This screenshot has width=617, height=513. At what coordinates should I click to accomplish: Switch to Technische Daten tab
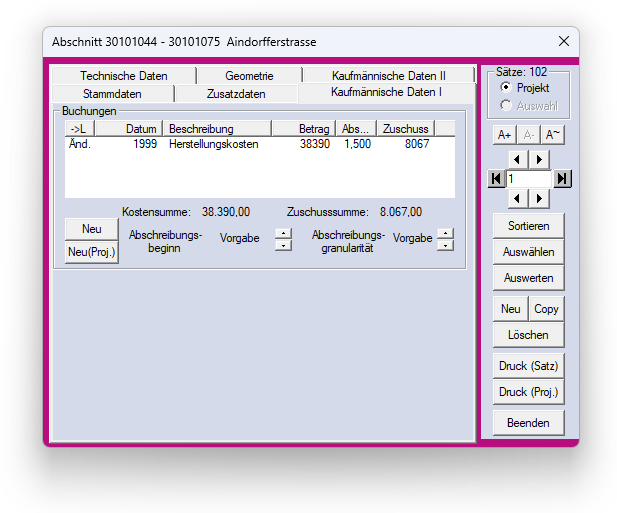pos(124,76)
